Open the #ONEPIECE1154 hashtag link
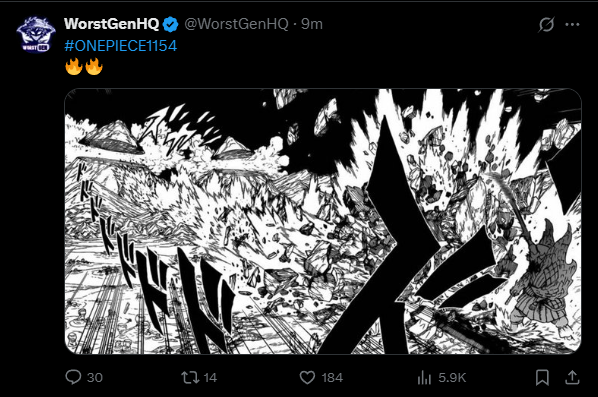The width and height of the screenshot is (598, 397). [121, 46]
